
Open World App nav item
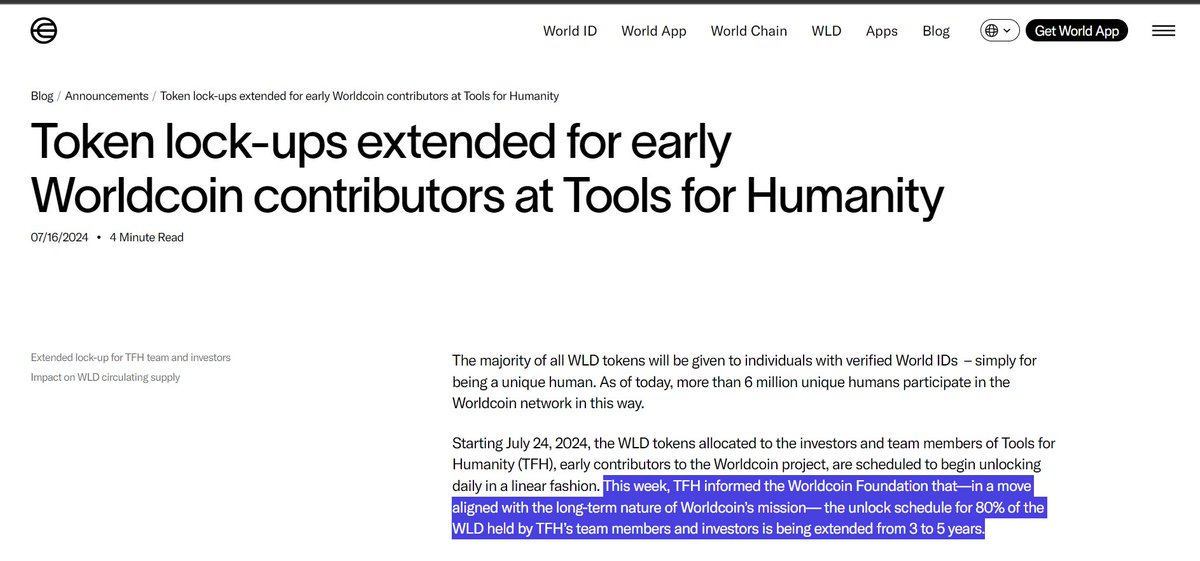(x=654, y=31)
